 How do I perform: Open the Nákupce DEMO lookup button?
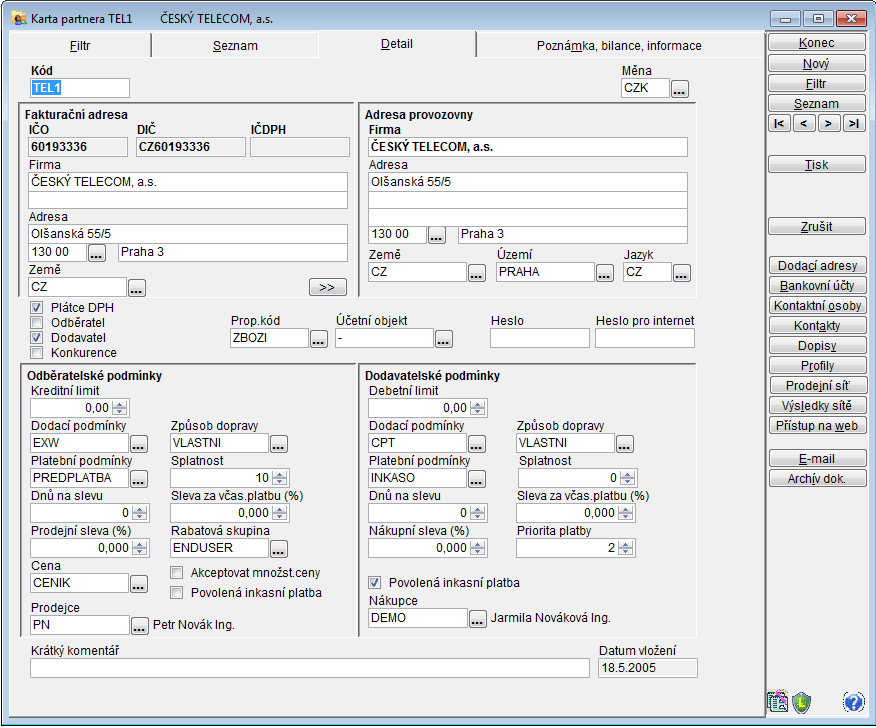coord(478,619)
